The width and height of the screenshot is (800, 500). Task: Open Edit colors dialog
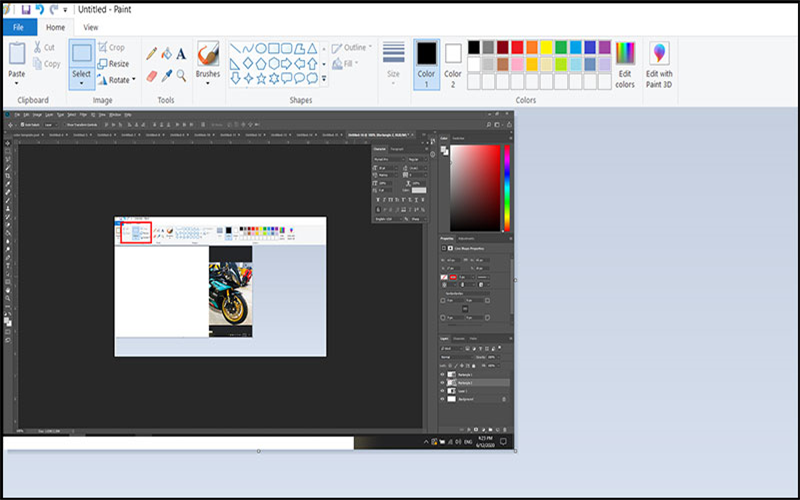click(x=625, y=65)
